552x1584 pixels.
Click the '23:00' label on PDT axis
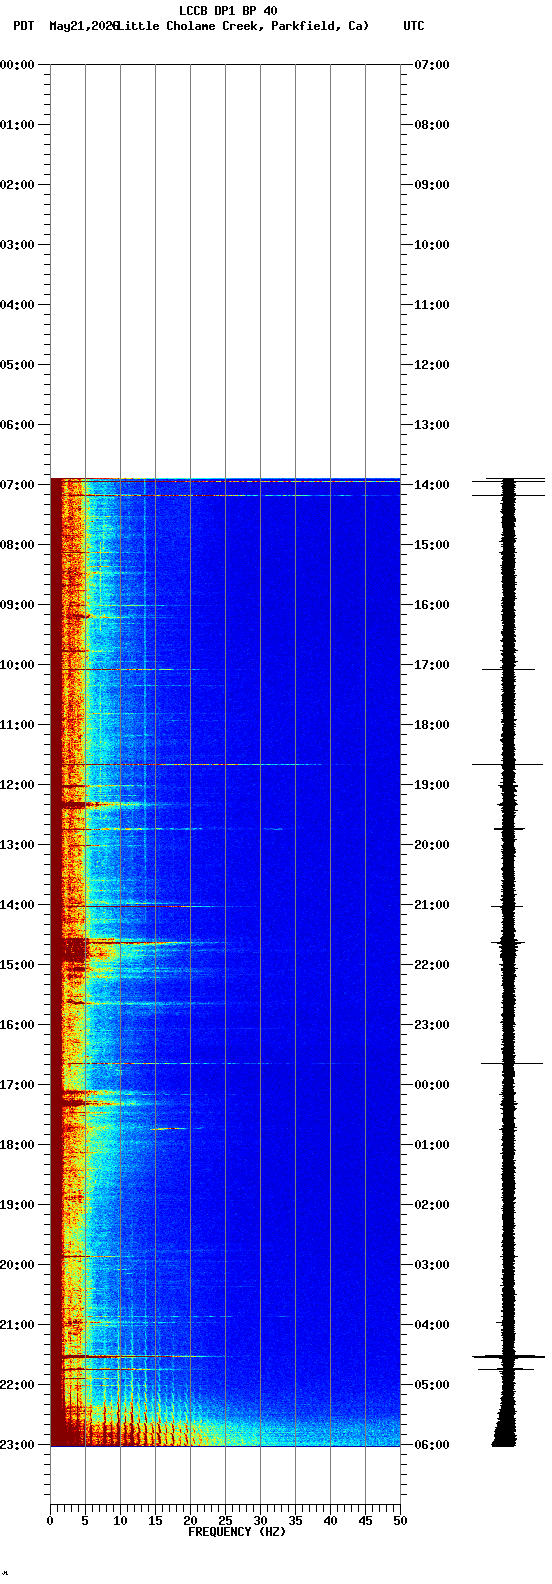tap(18, 1445)
